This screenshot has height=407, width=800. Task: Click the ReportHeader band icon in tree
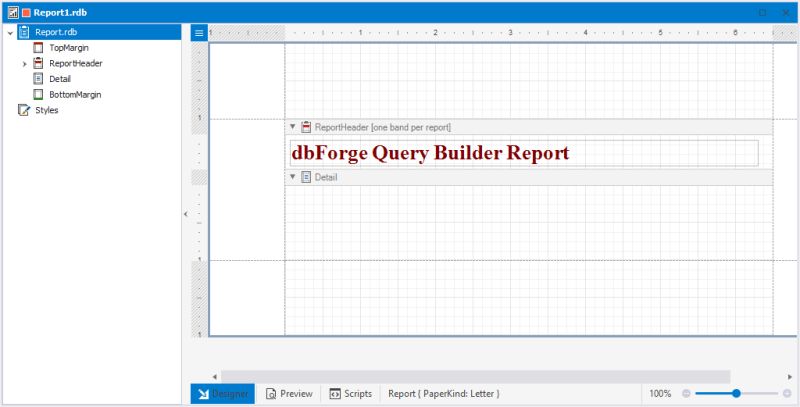[38, 63]
